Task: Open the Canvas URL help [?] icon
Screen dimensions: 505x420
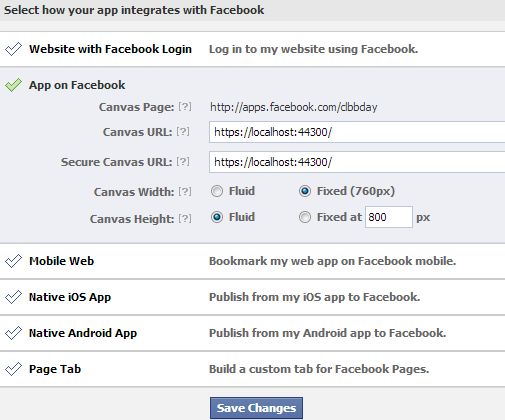Action: pos(183,131)
